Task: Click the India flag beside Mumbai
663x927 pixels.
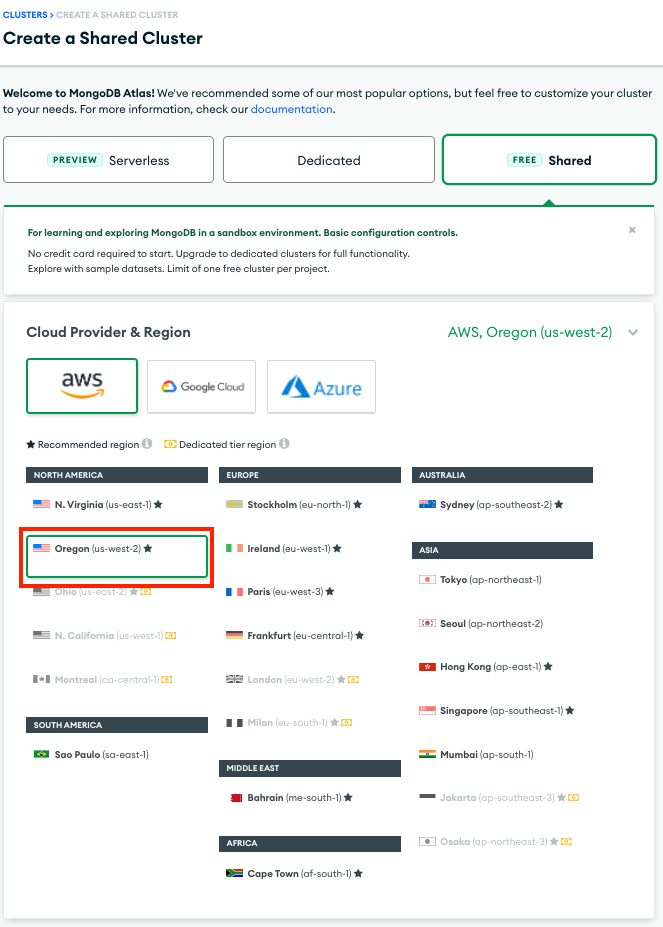Action: [427, 754]
